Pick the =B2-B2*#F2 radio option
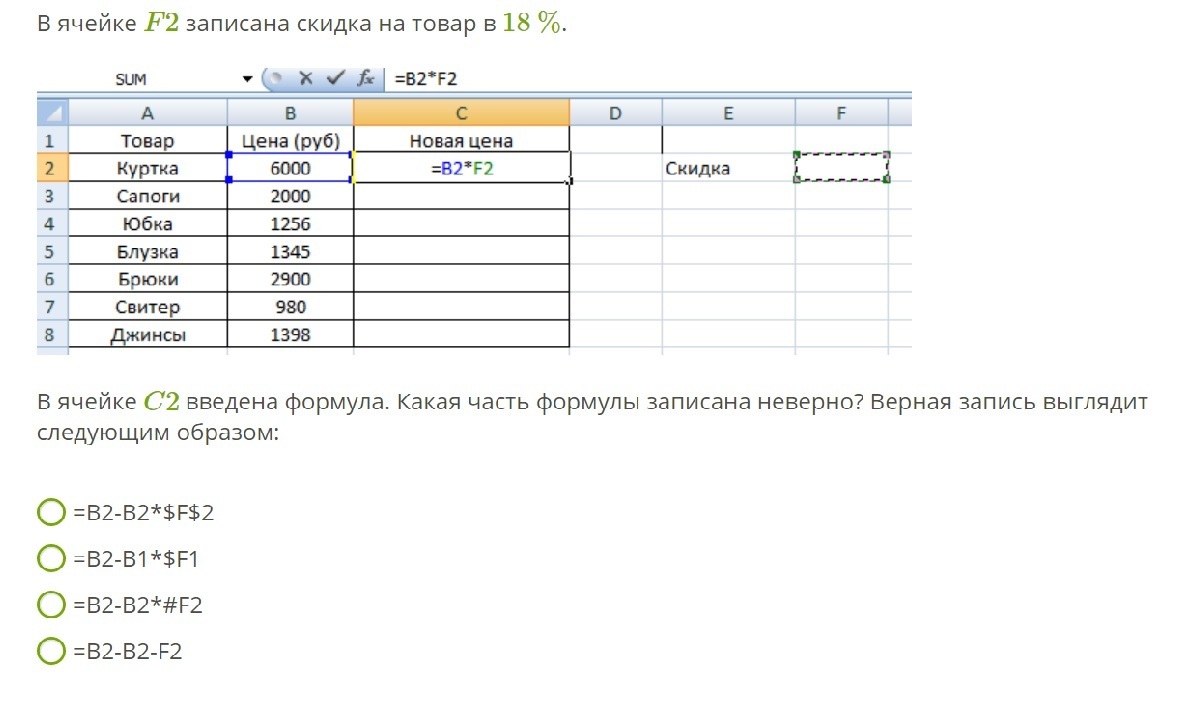The height and width of the screenshot is (703, 1197). click(x=51, y=605)
